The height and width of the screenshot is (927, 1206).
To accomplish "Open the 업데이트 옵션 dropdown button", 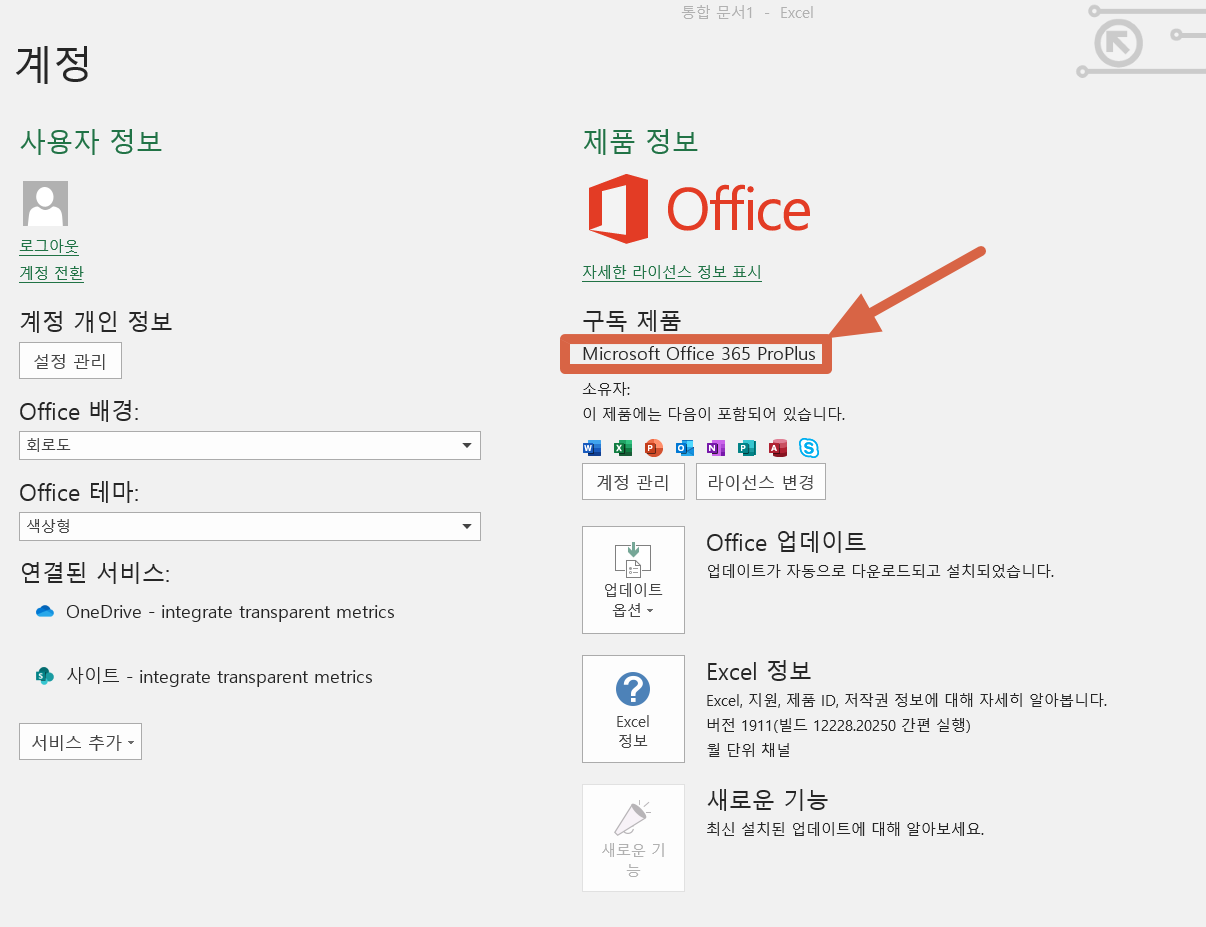I will click(x=633, y=580).
